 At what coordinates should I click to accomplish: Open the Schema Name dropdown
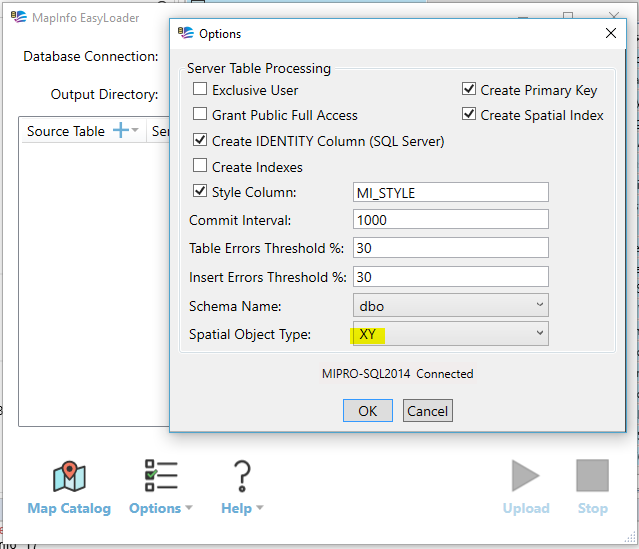(x=450, y=305)
